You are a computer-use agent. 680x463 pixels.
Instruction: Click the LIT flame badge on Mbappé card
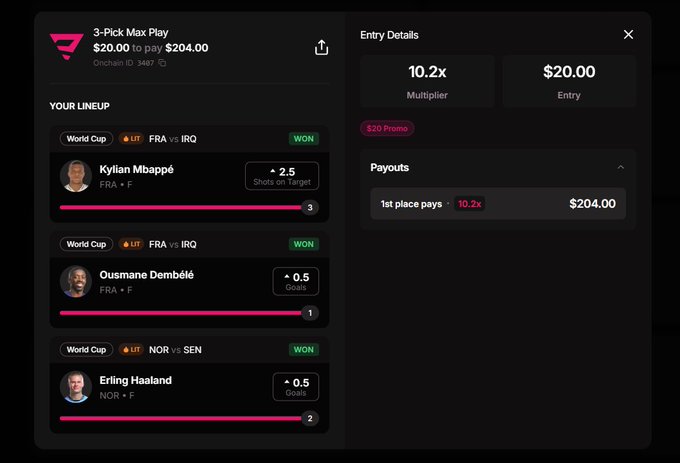[x=131, y=139]
